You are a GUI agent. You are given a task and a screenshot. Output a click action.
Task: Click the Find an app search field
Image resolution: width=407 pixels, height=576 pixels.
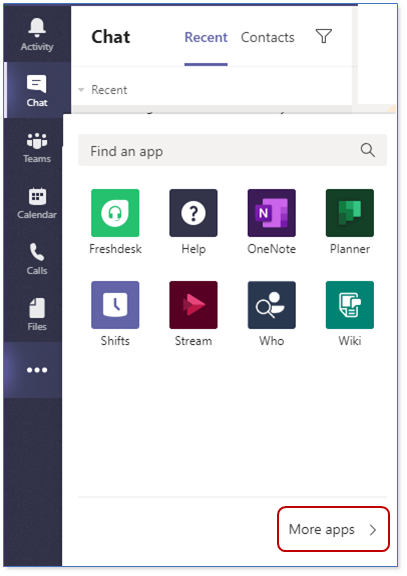click(x=232, y=150)
